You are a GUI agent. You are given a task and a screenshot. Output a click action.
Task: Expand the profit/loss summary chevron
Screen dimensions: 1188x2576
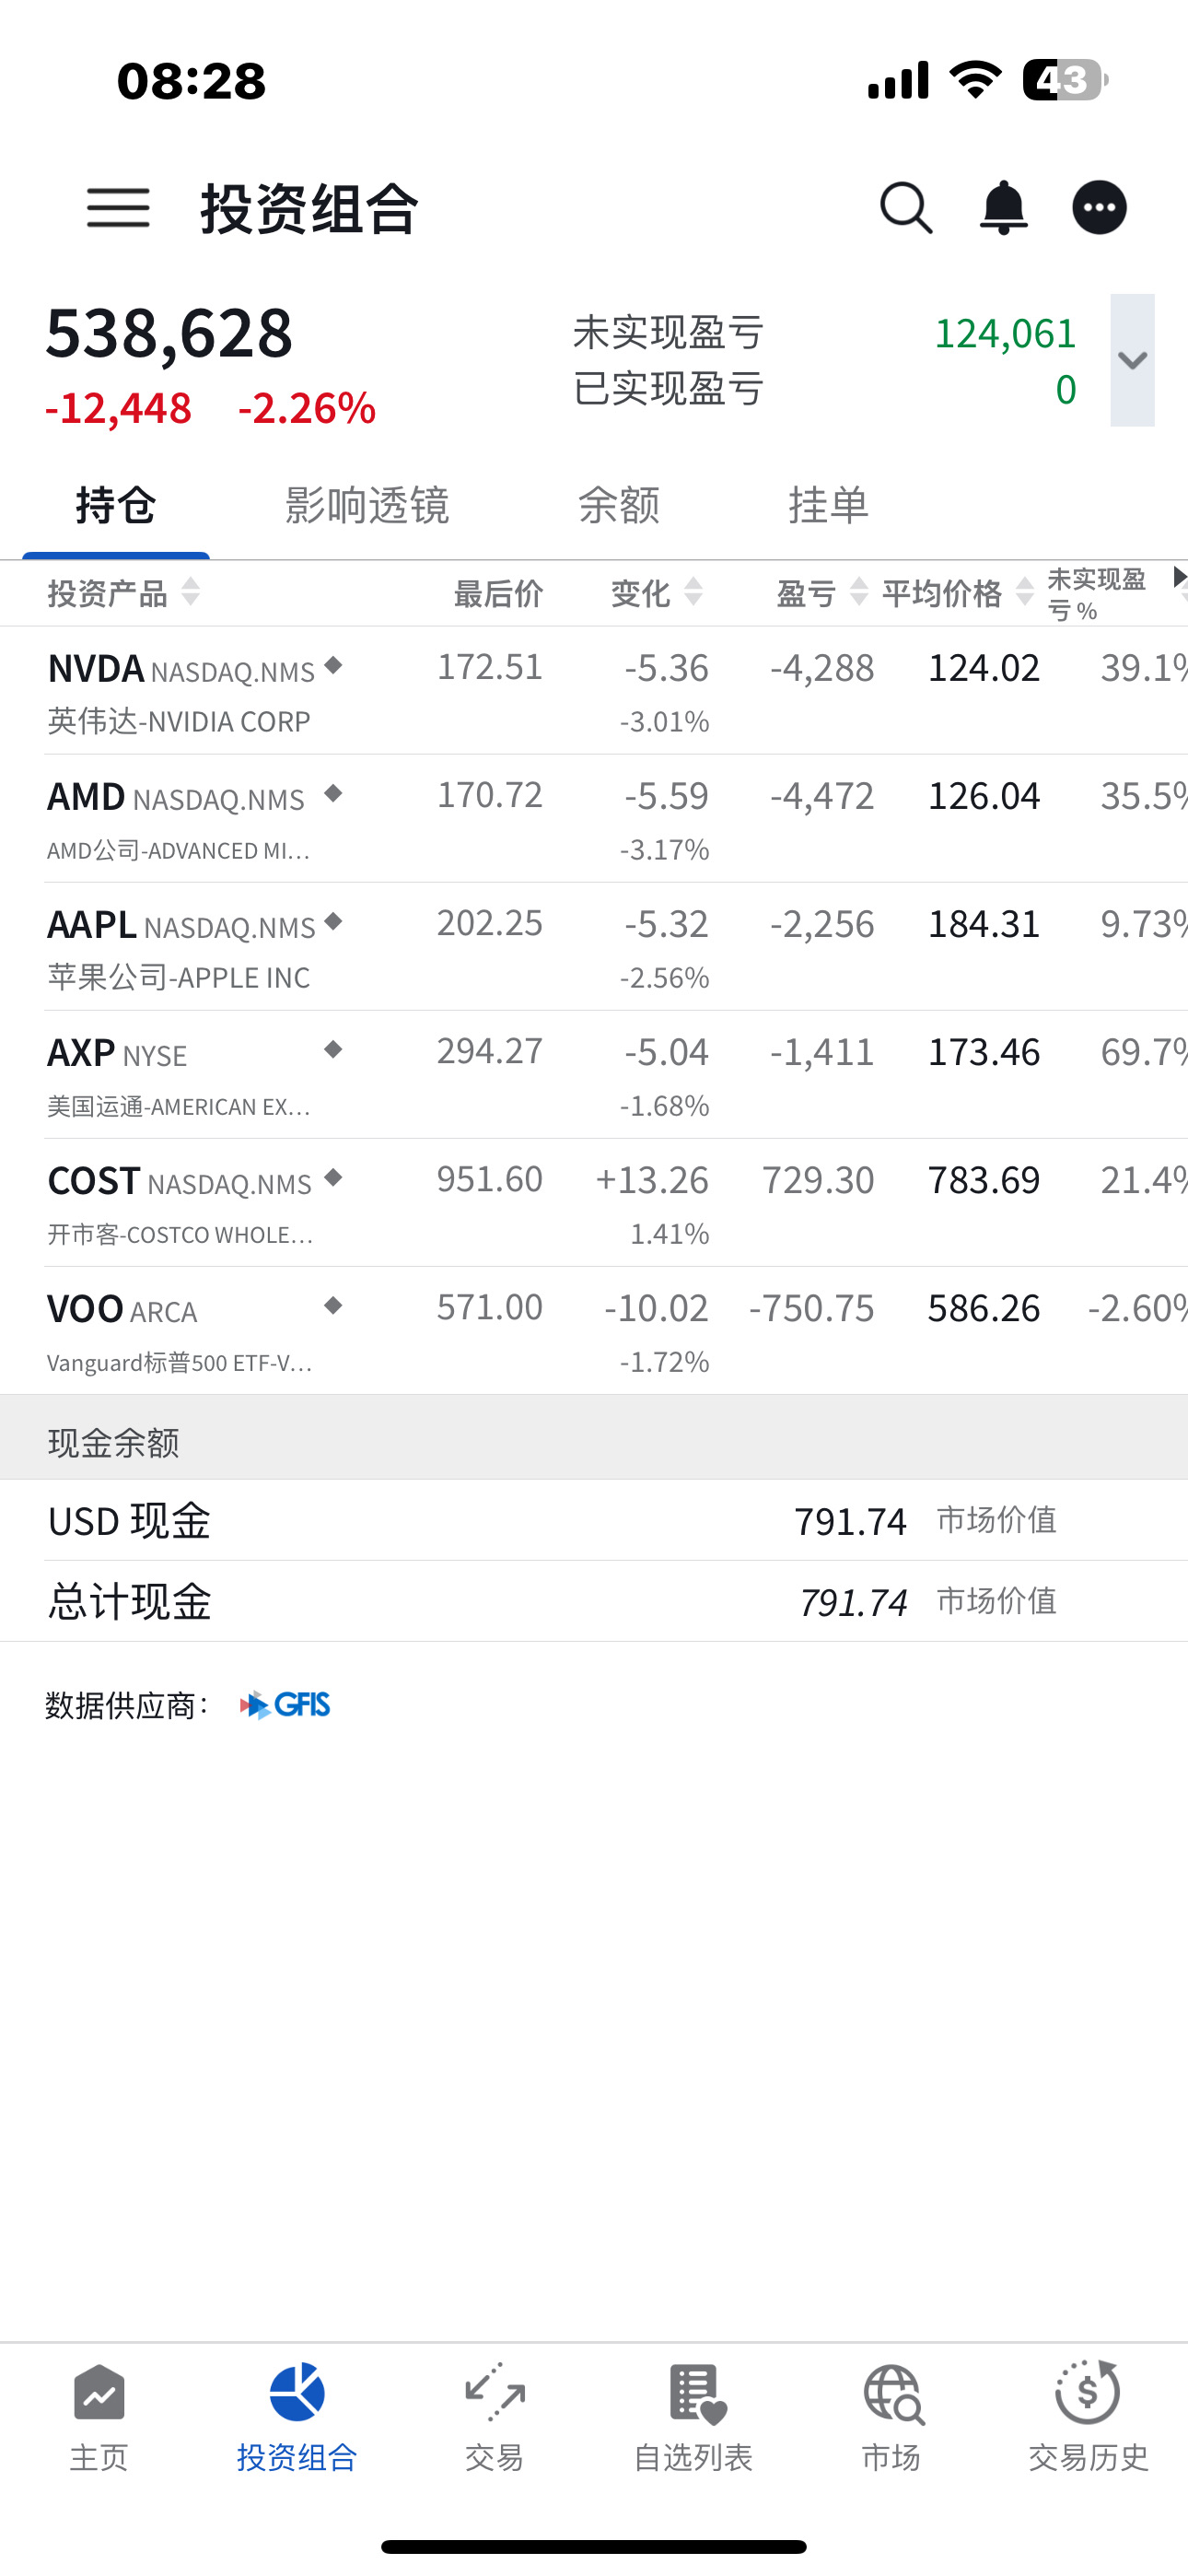(x=1132, y=360)
